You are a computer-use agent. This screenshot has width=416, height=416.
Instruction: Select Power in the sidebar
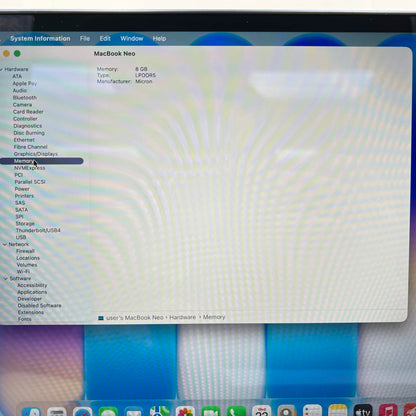[x=22, y=189]
